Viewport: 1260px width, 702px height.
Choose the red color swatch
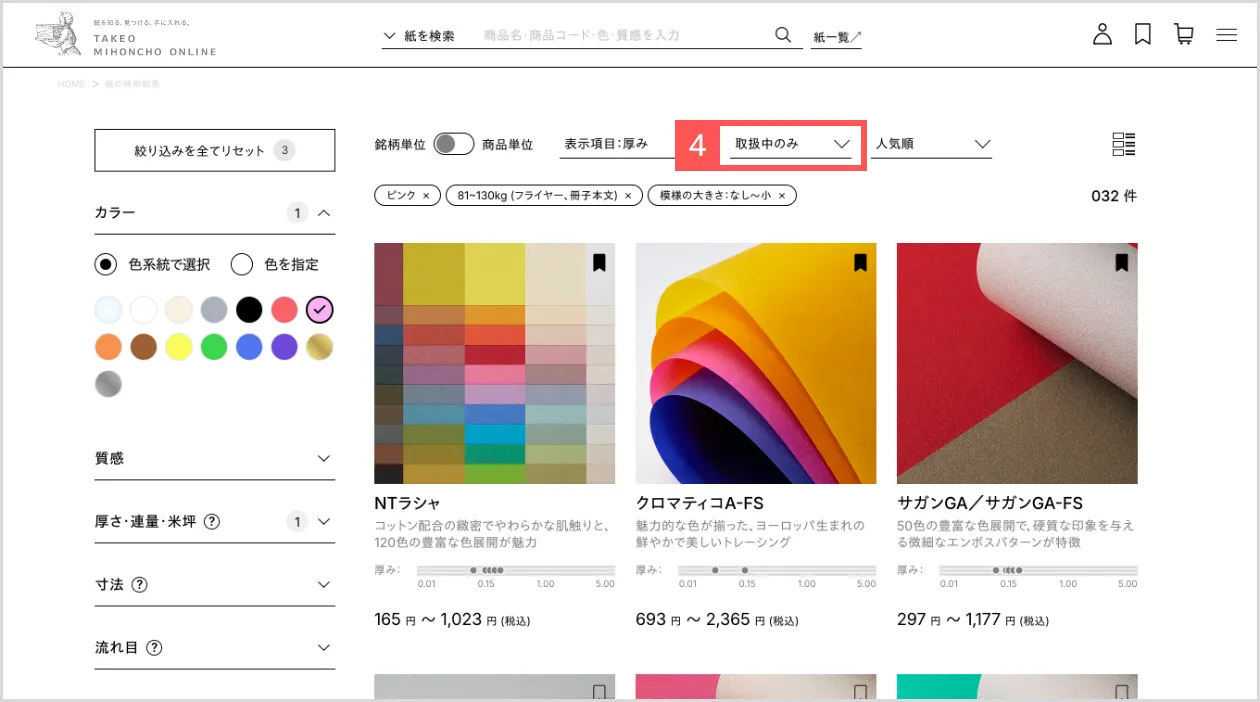tap(284, 310)
